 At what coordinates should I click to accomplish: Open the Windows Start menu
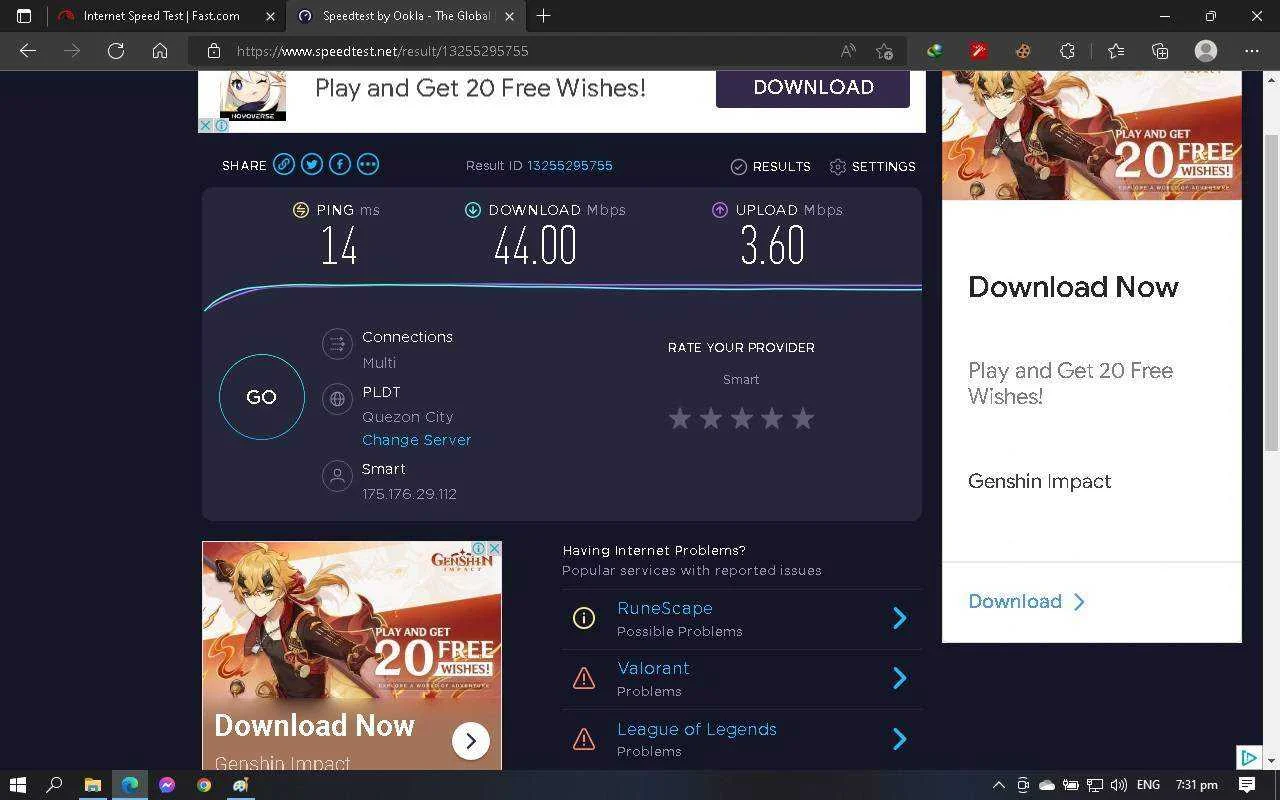(17, 785)
